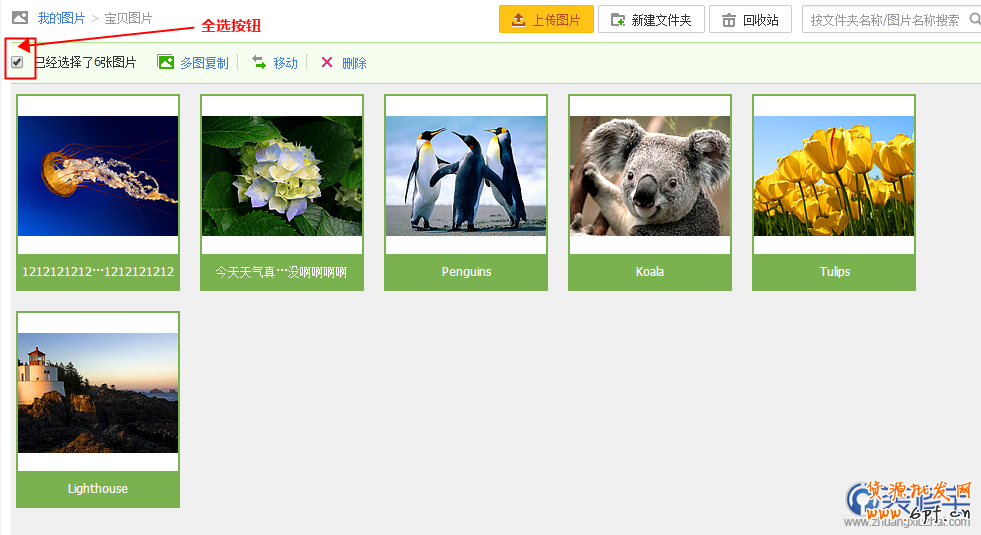This screenshot has height=535, width=981.
Task: Click the Penguins name label
Action: (x=466, y=272)
